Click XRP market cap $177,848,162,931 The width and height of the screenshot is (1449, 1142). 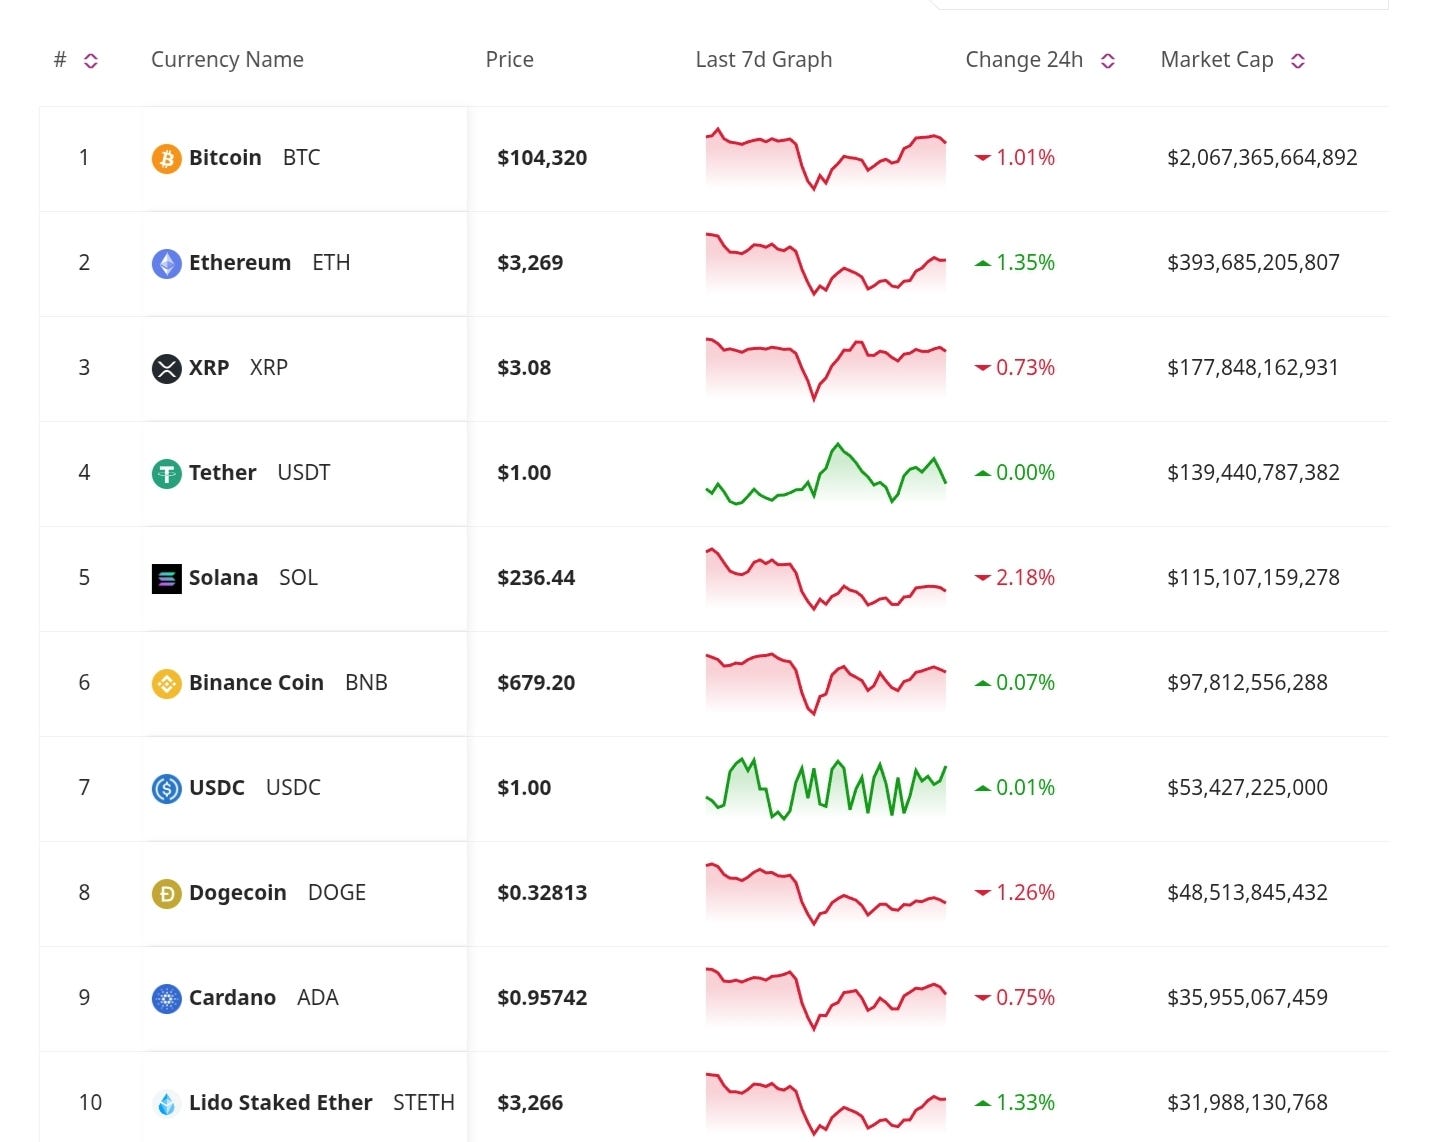coord(1253,368)
